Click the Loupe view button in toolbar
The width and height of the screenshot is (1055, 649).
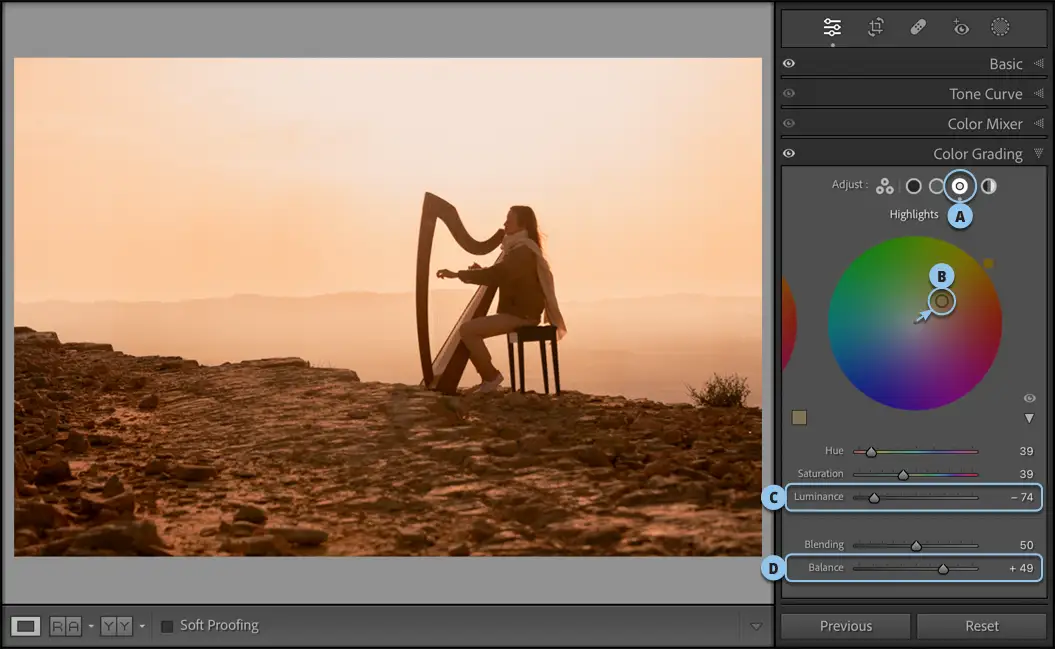pyautogui.click(x=26, y=626)
